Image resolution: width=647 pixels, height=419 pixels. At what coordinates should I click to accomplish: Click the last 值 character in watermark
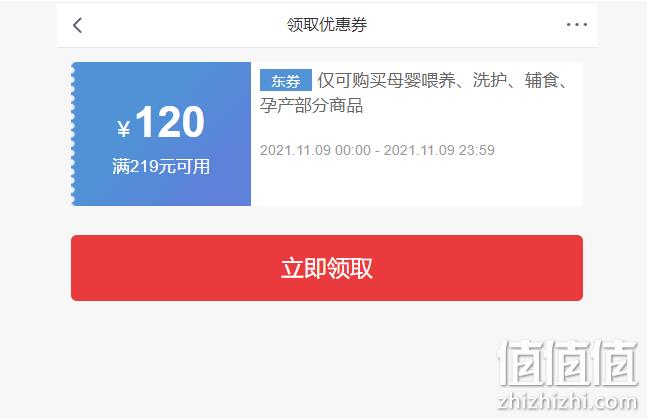coord(615,363)
